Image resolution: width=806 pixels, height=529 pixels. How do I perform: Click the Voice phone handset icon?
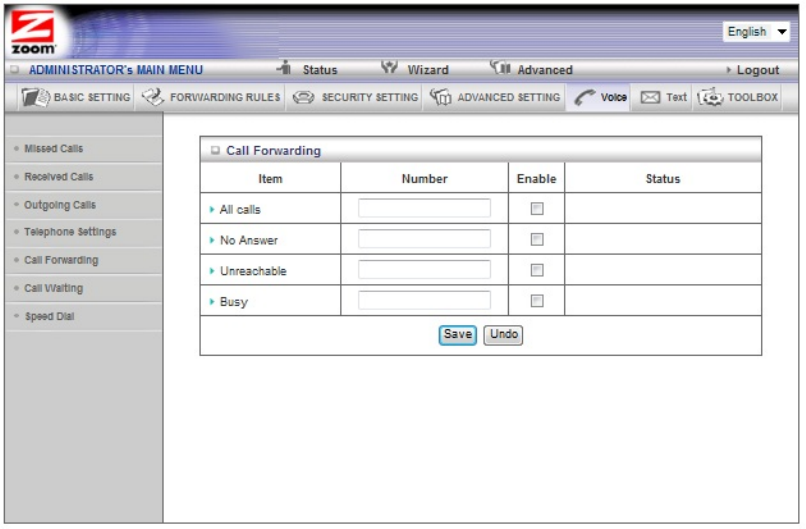coord(584,97)
